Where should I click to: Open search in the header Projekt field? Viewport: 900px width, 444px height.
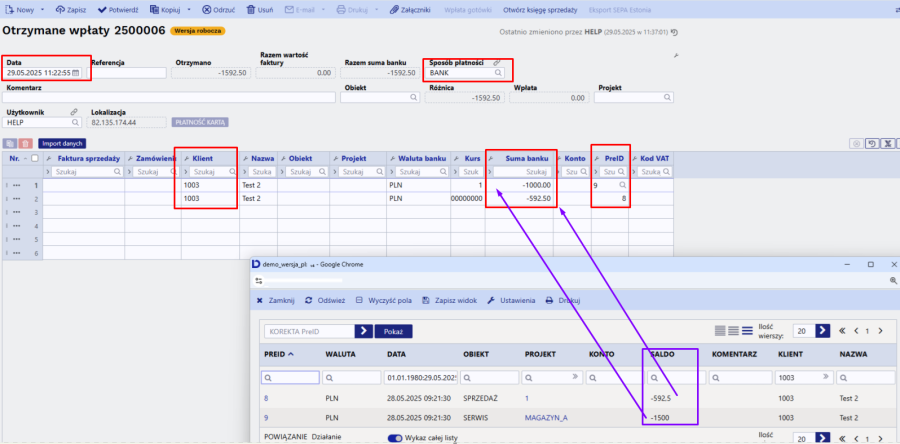click(x=667, y=98)
